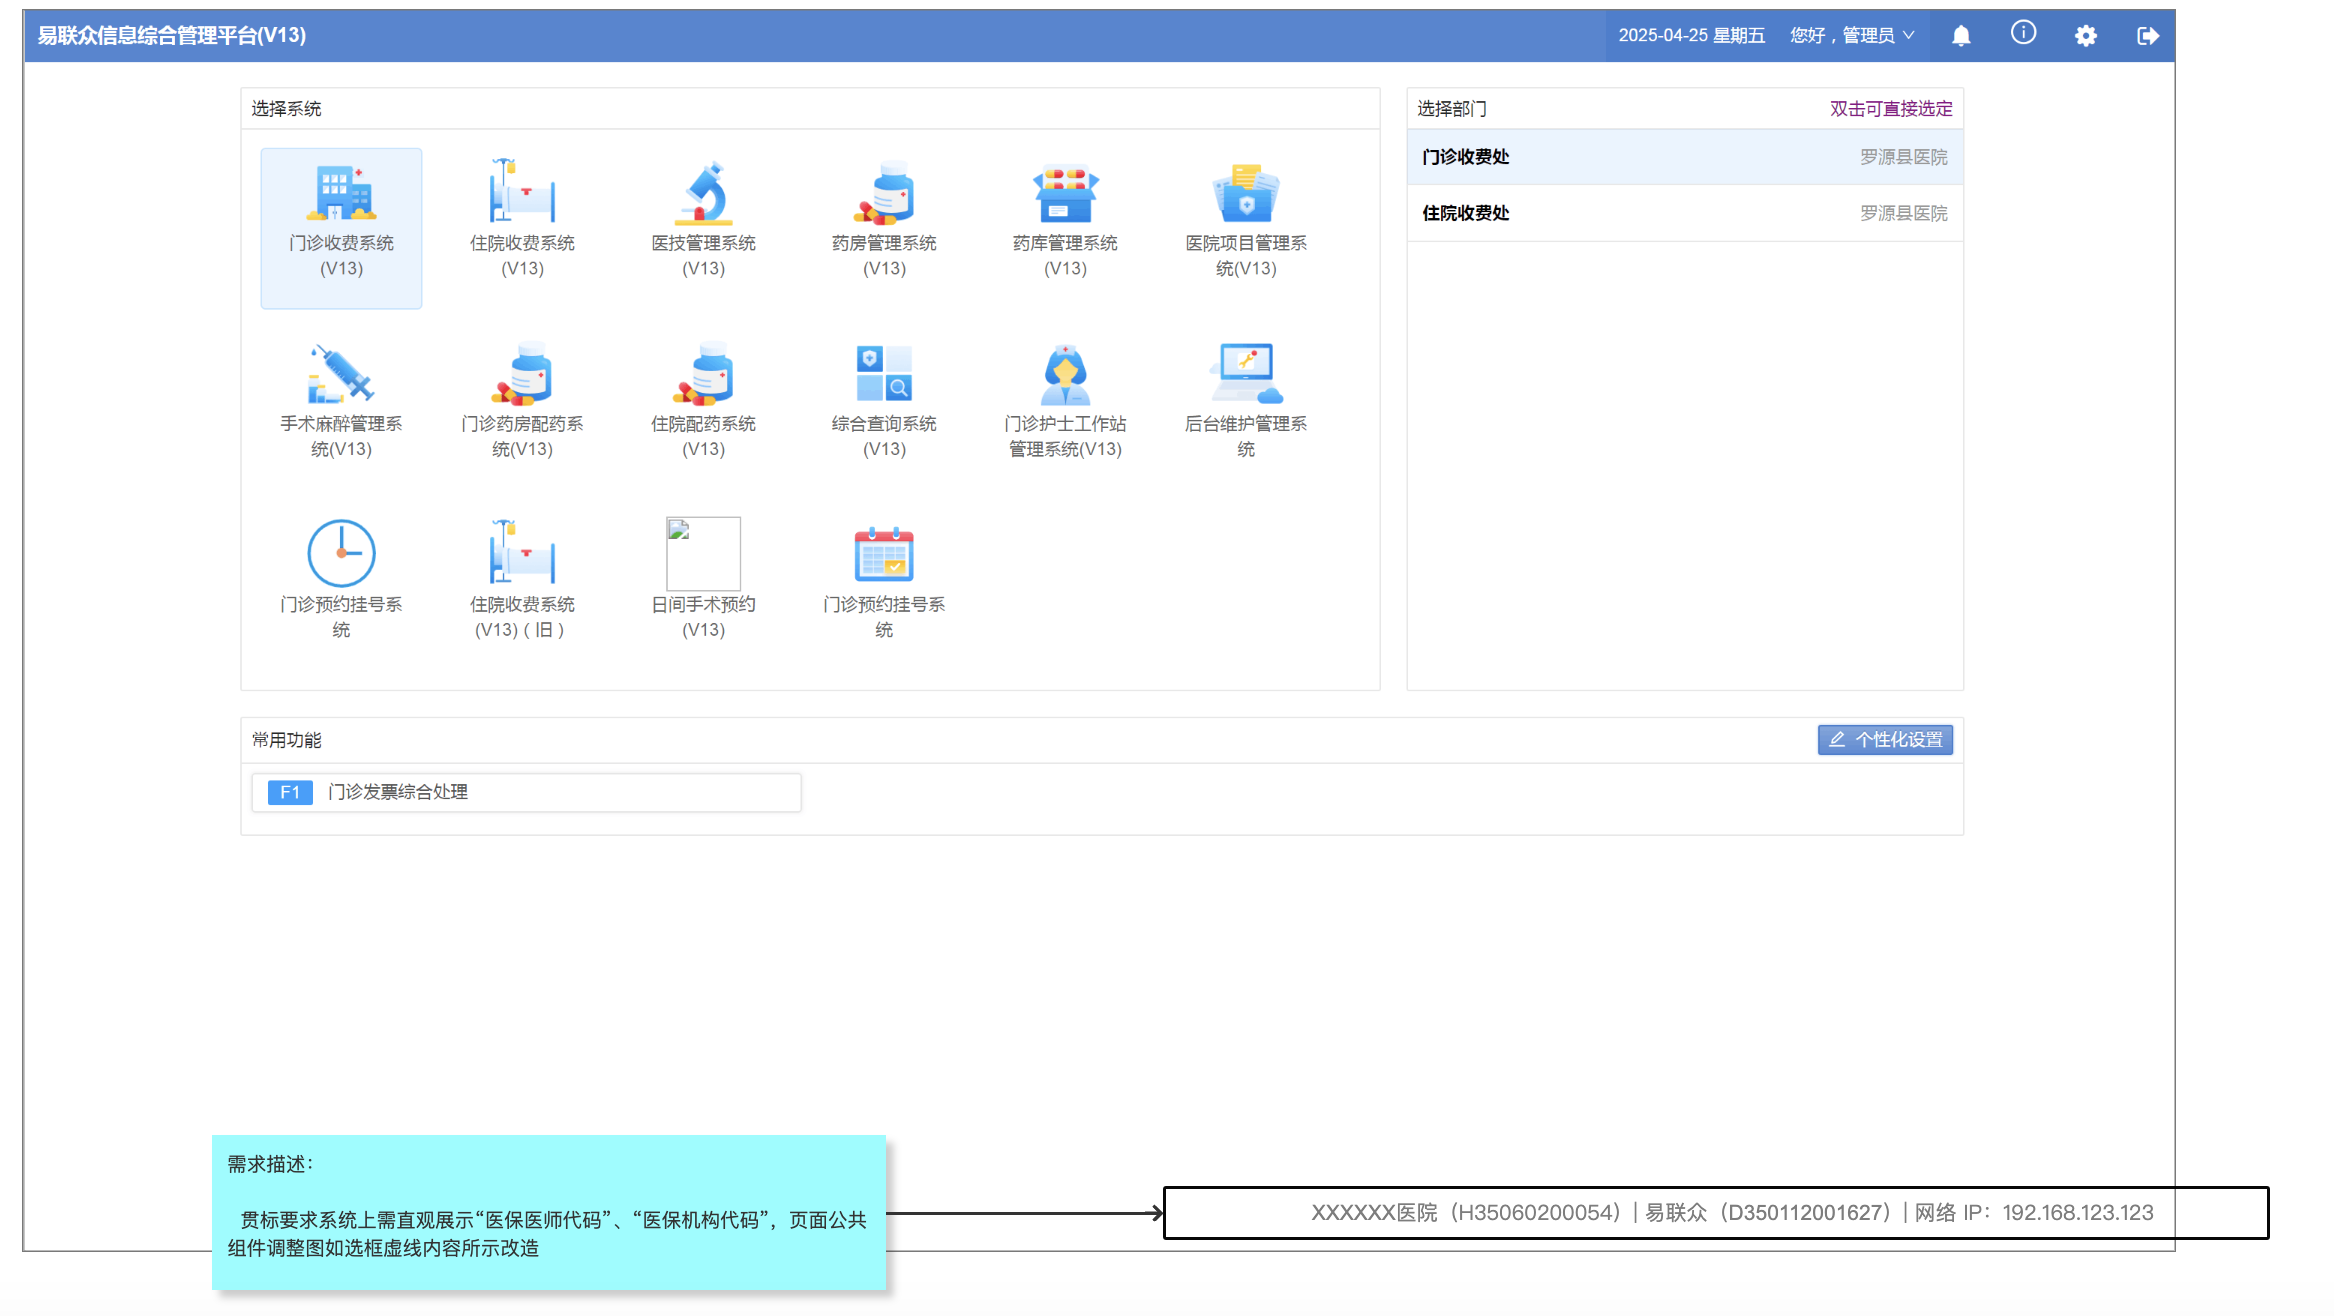The image size is (2334, 1316).
Task: Open the settings gear icon
Action: coord(2085,36)
